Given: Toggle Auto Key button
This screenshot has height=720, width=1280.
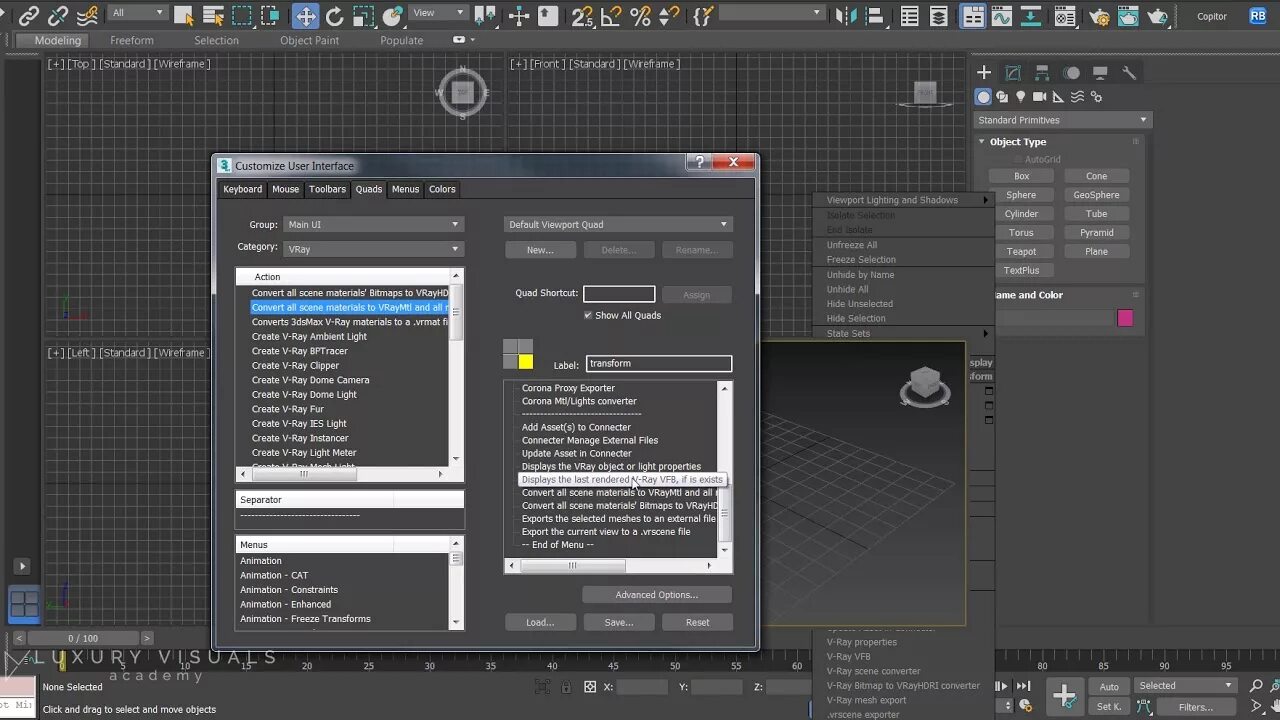Looking at the screenshot, I should 1109,686.
